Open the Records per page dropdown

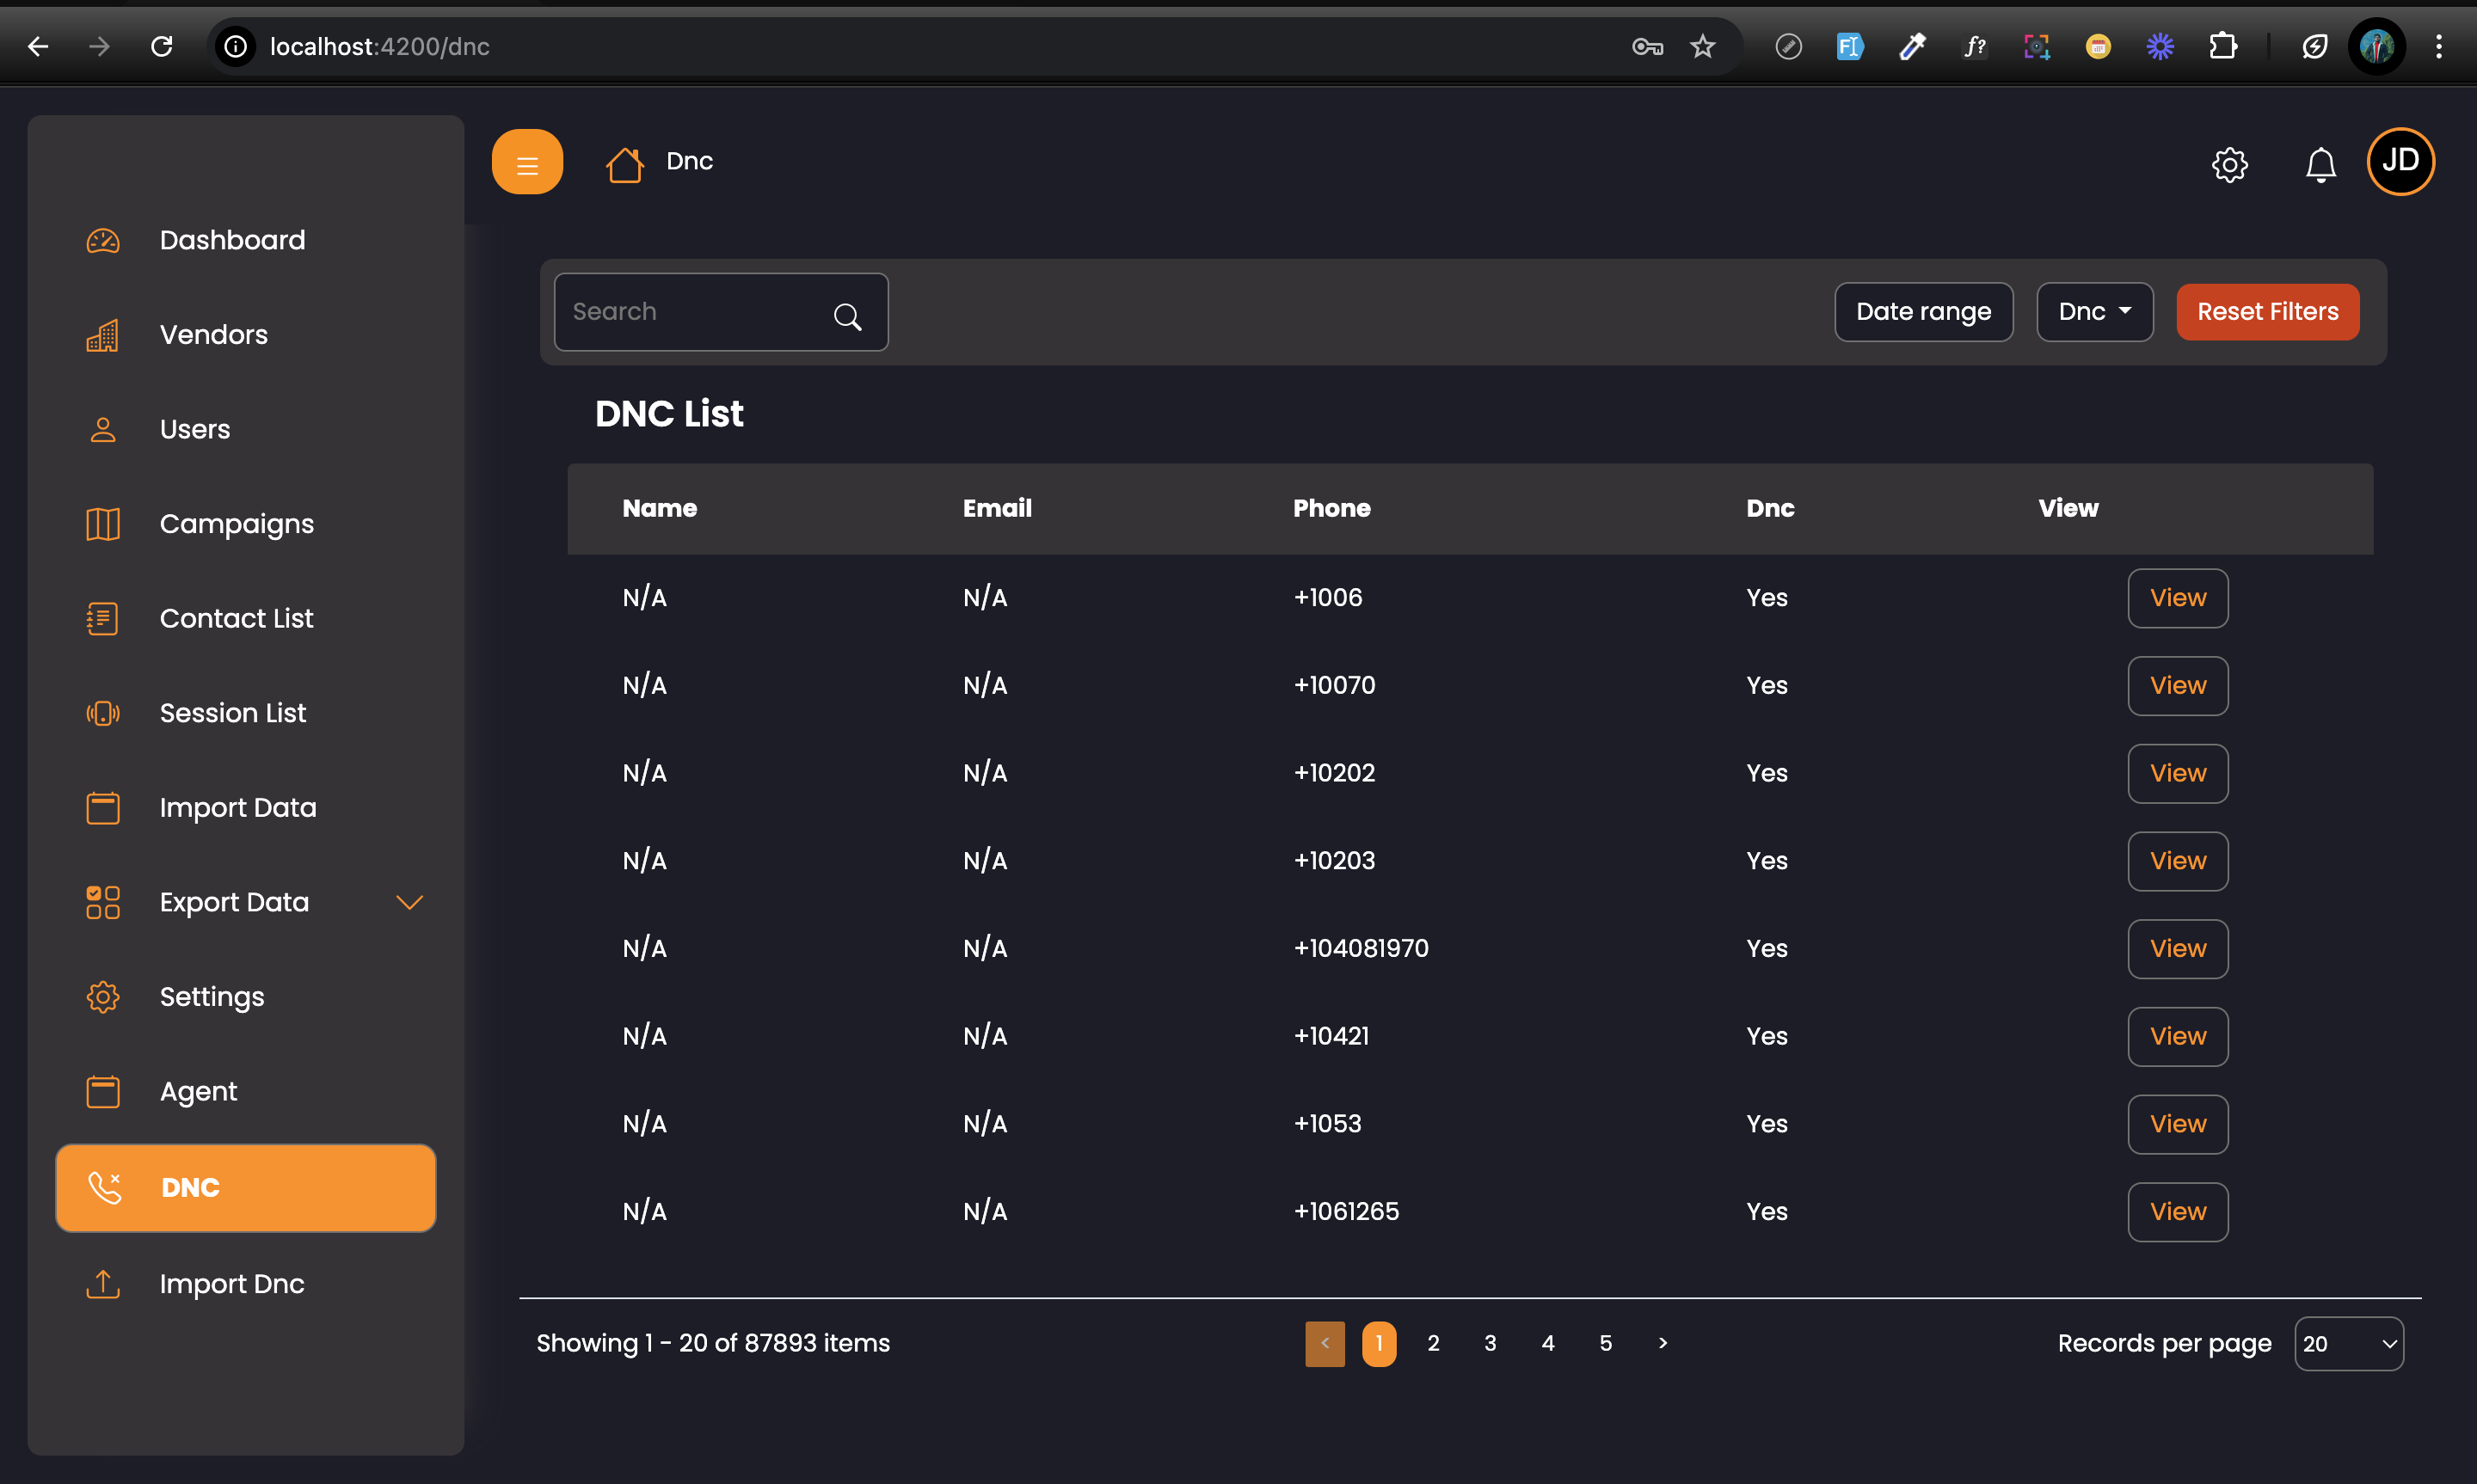pos(2349,1344)
